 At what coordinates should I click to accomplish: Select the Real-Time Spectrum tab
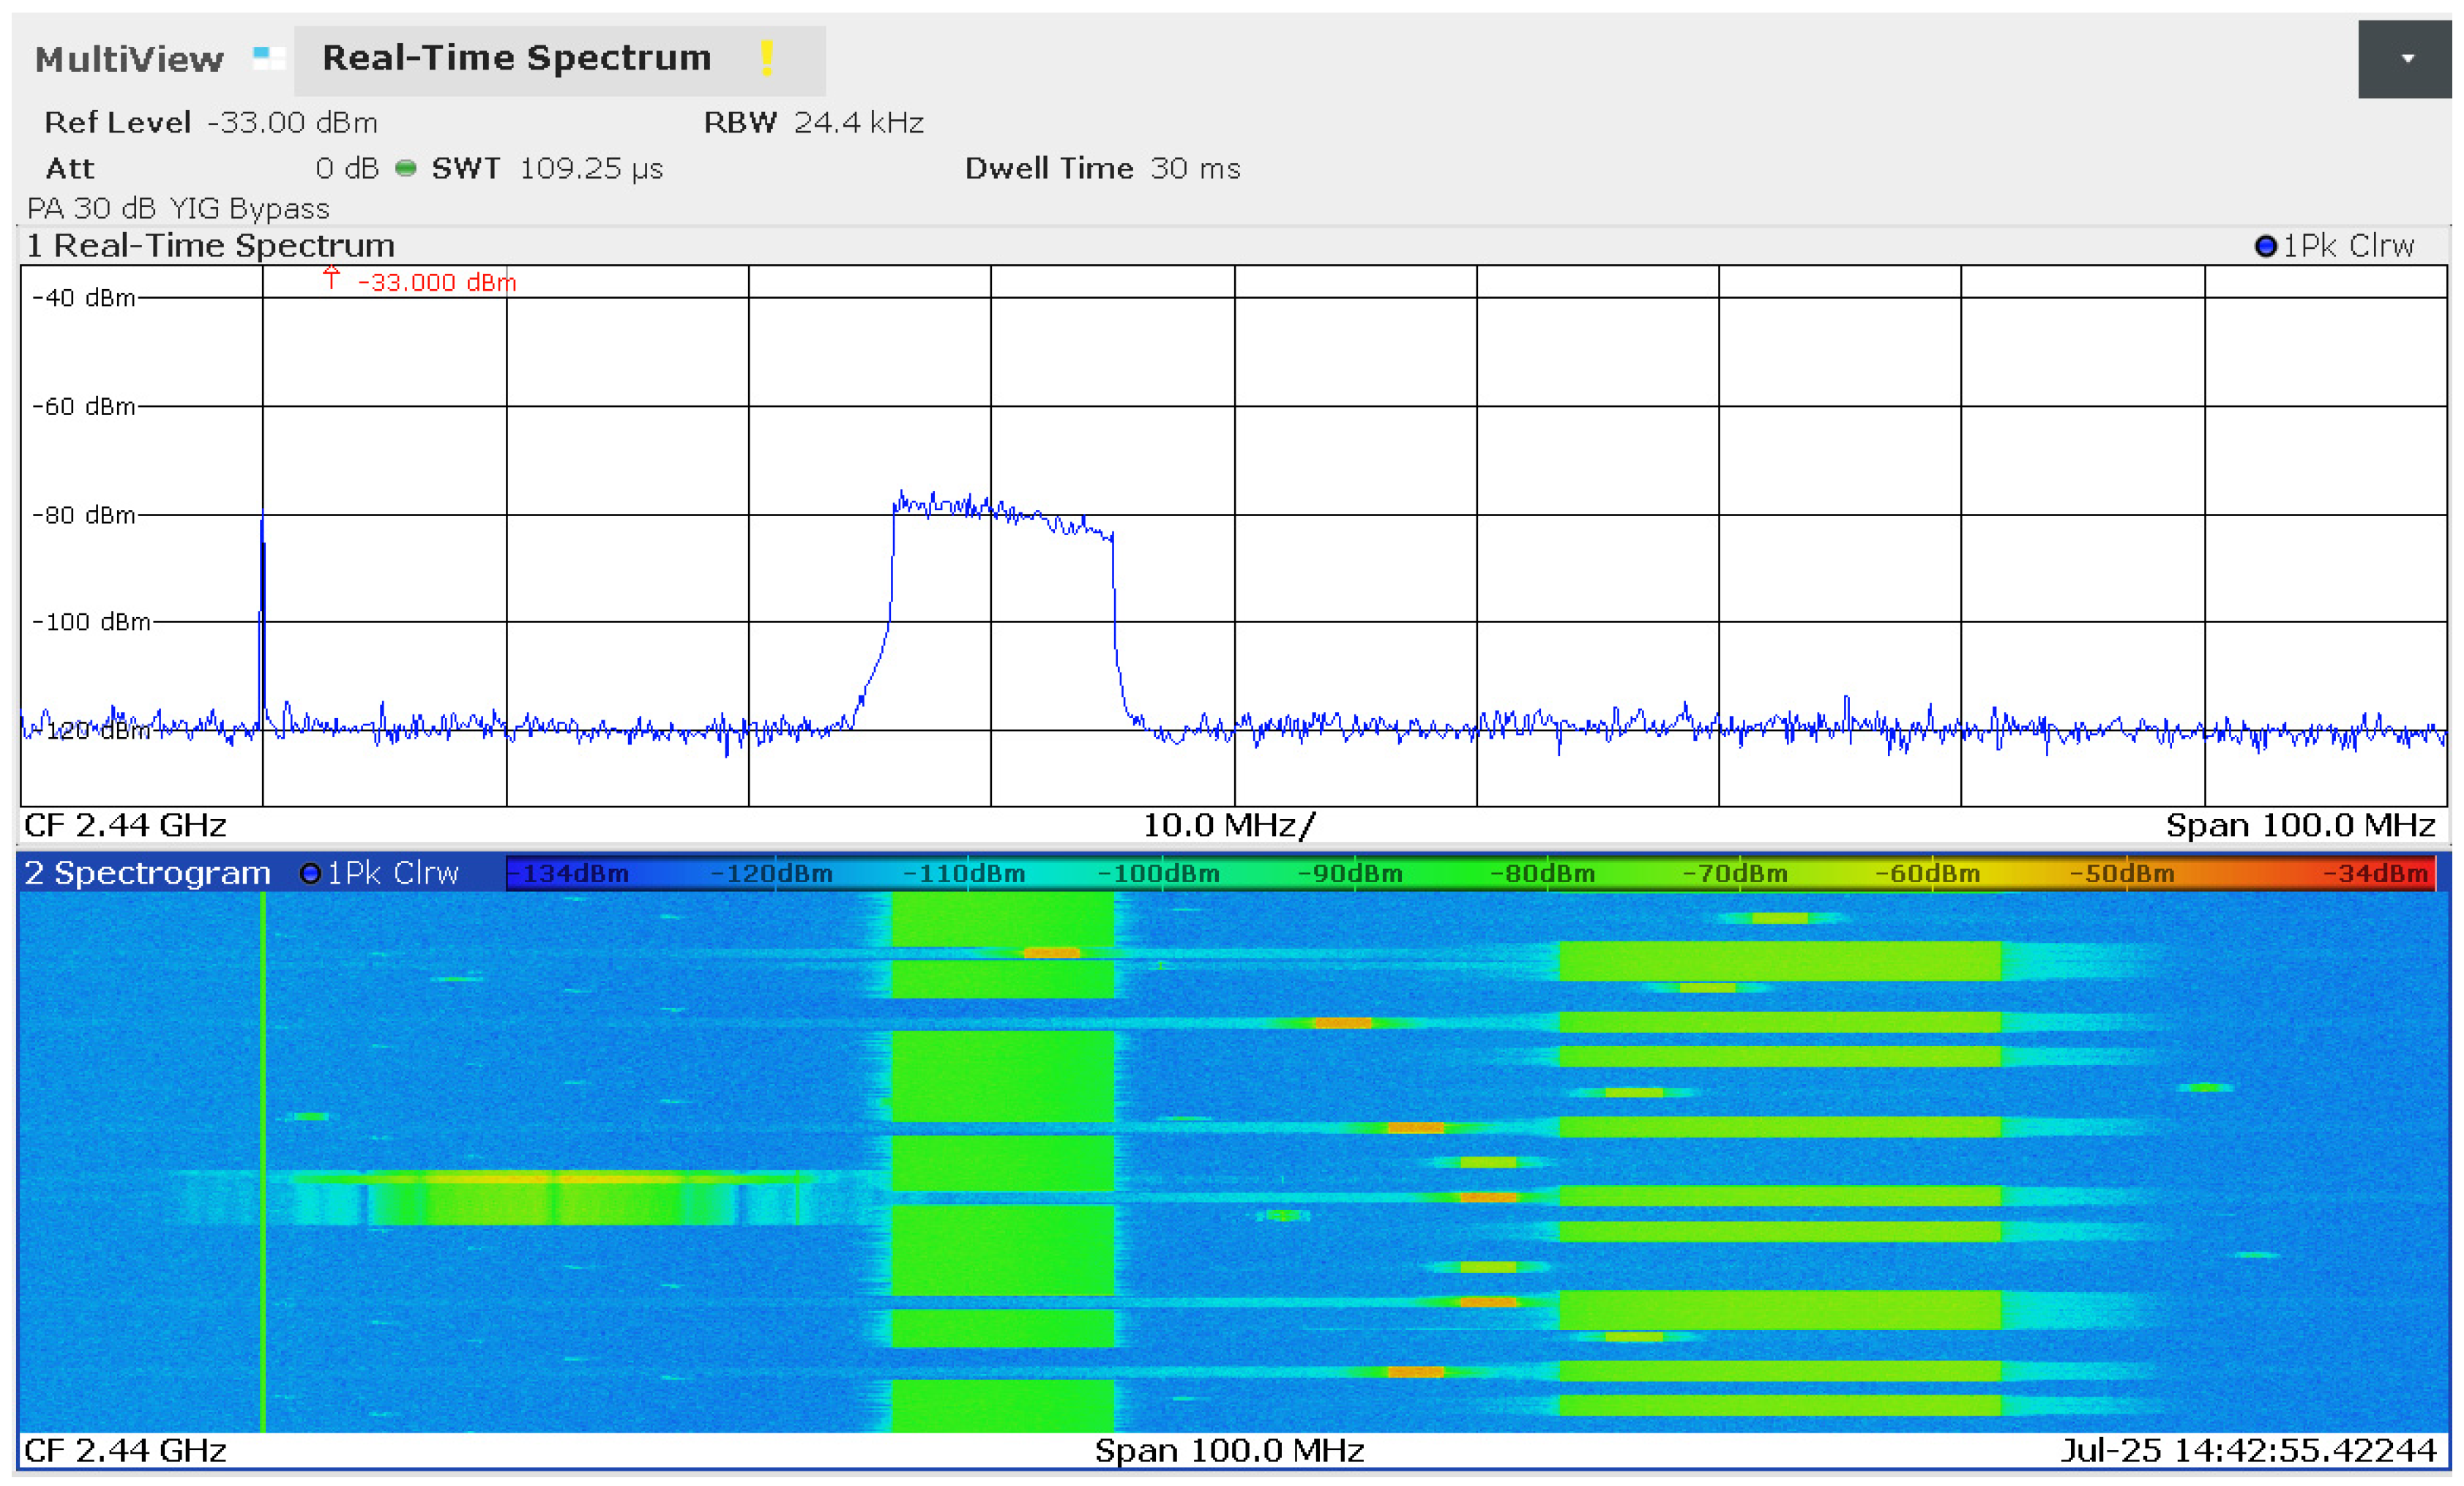[517, 58]
